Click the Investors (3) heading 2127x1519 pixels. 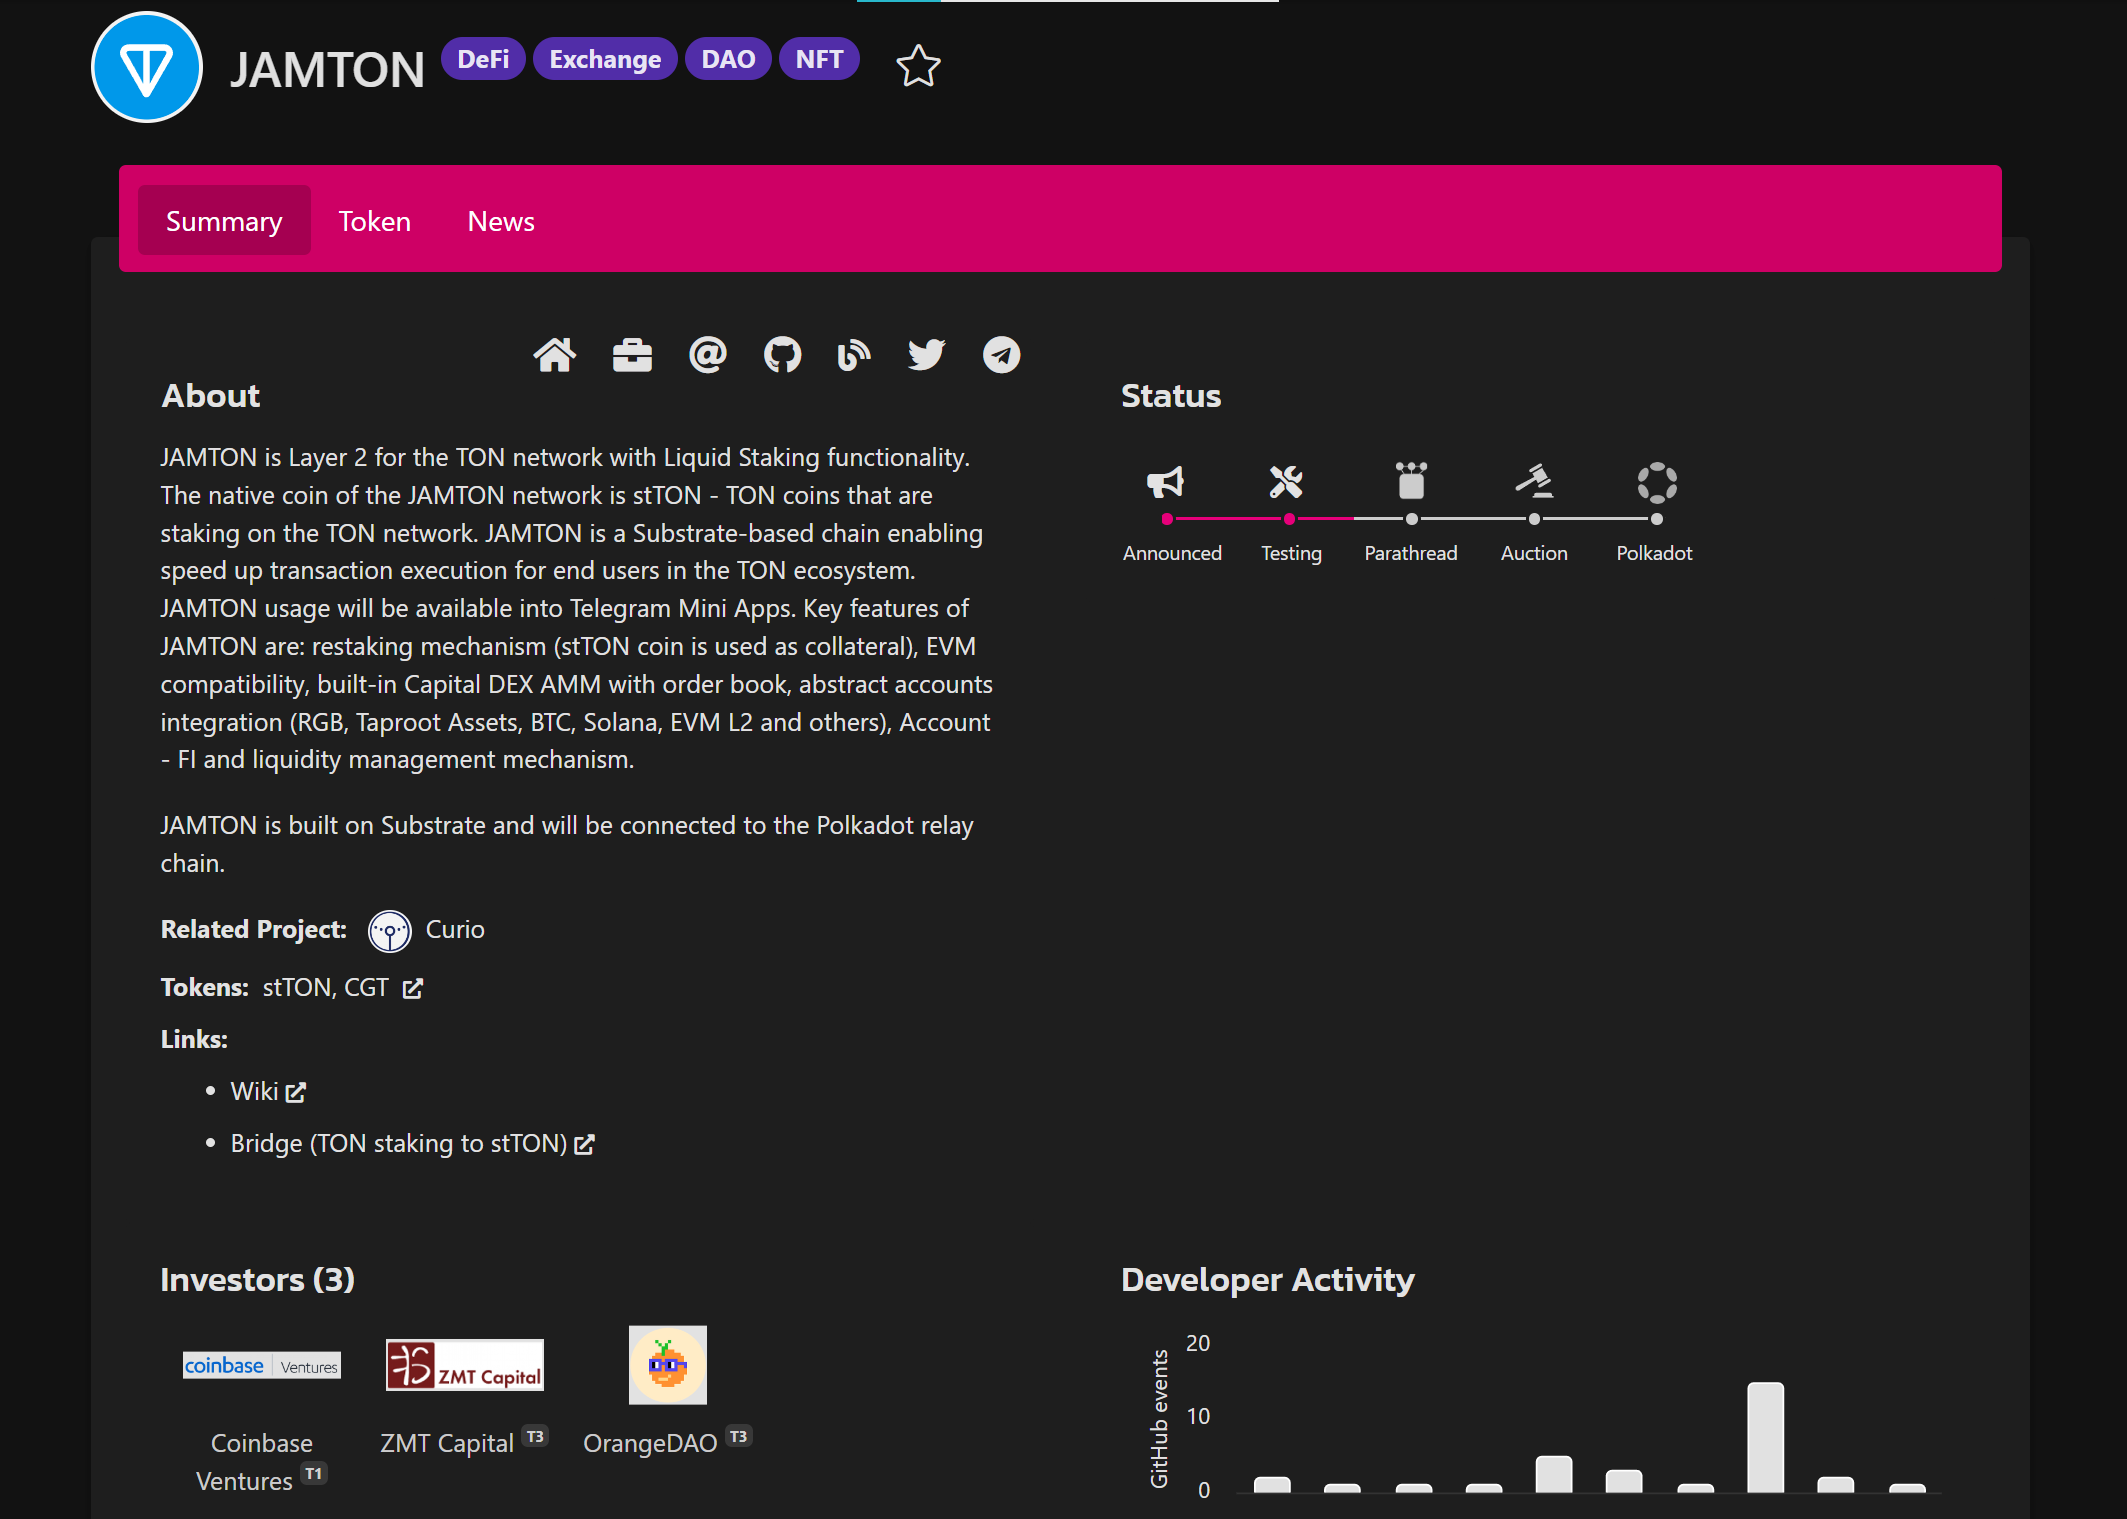[258, 1279]
